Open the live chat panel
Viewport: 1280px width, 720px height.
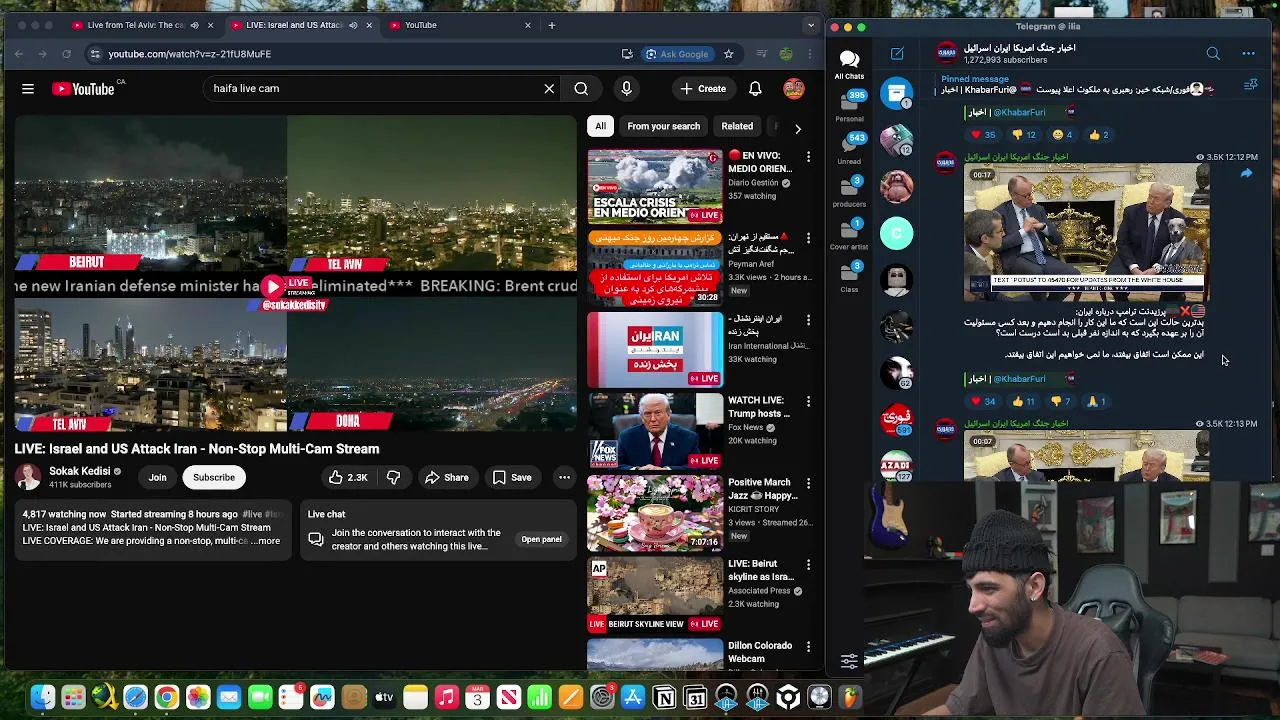(x=541, y=540)
